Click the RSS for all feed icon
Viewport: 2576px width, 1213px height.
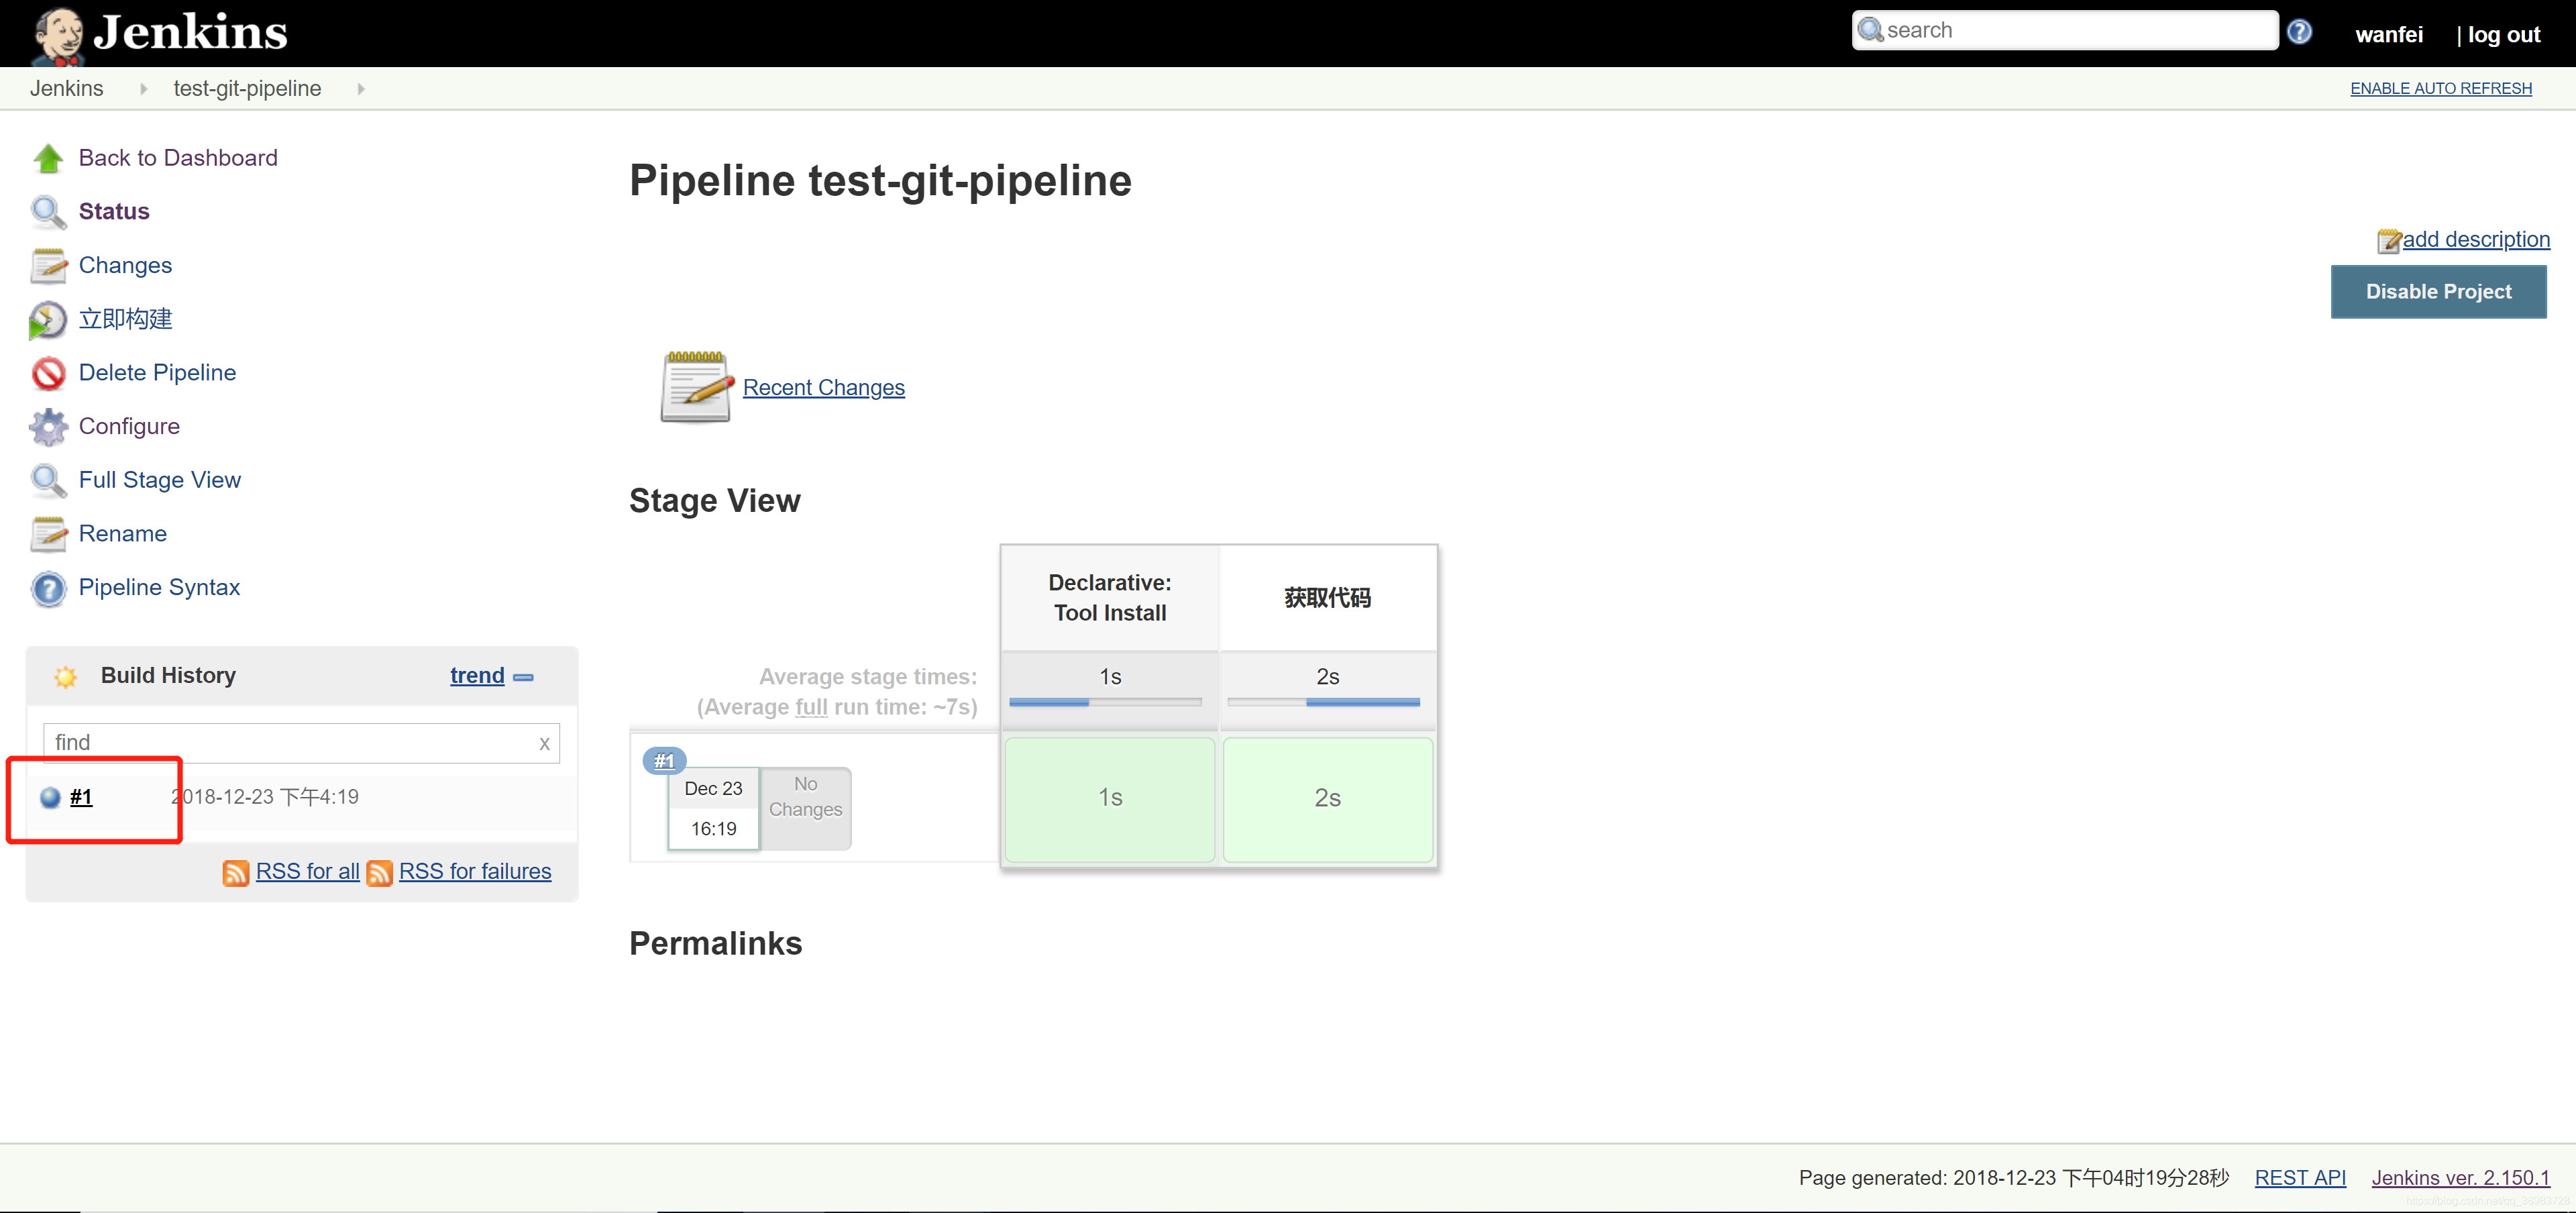(x=235, y=873)
